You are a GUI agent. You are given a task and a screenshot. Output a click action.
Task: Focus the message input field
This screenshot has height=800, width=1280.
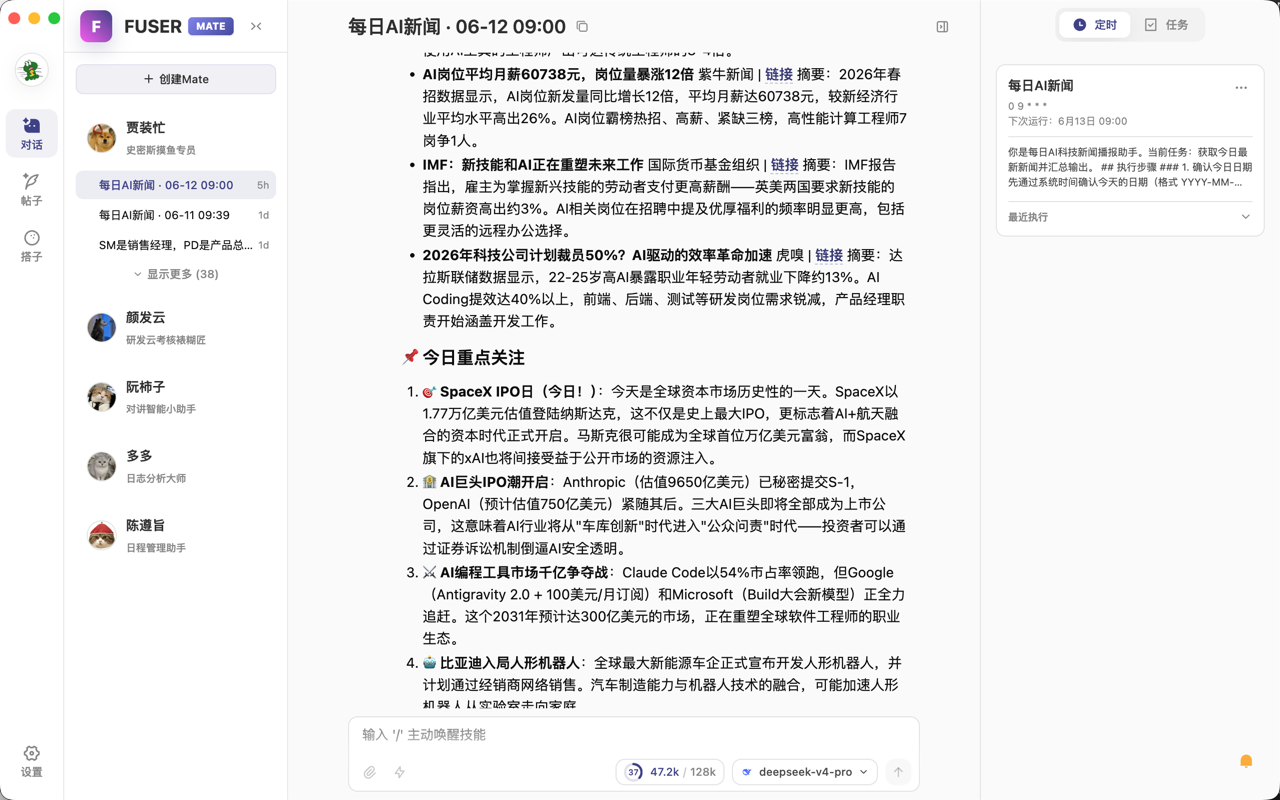point(634,735)
